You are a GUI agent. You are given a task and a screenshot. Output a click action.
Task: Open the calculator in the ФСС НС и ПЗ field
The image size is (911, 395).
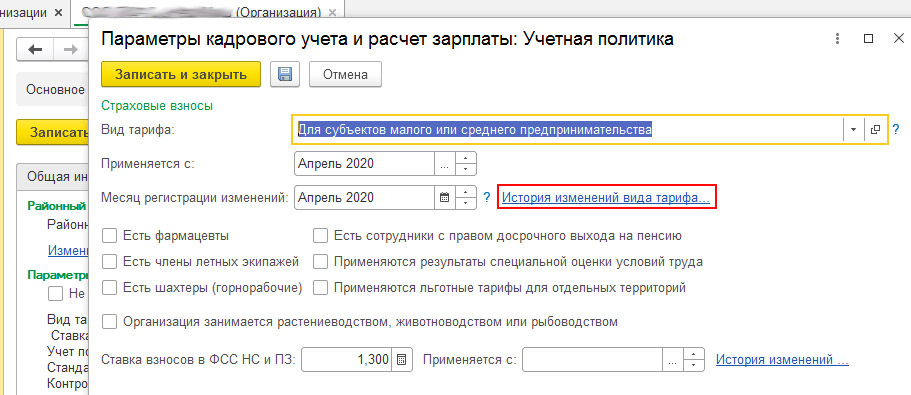click(401, 360)
